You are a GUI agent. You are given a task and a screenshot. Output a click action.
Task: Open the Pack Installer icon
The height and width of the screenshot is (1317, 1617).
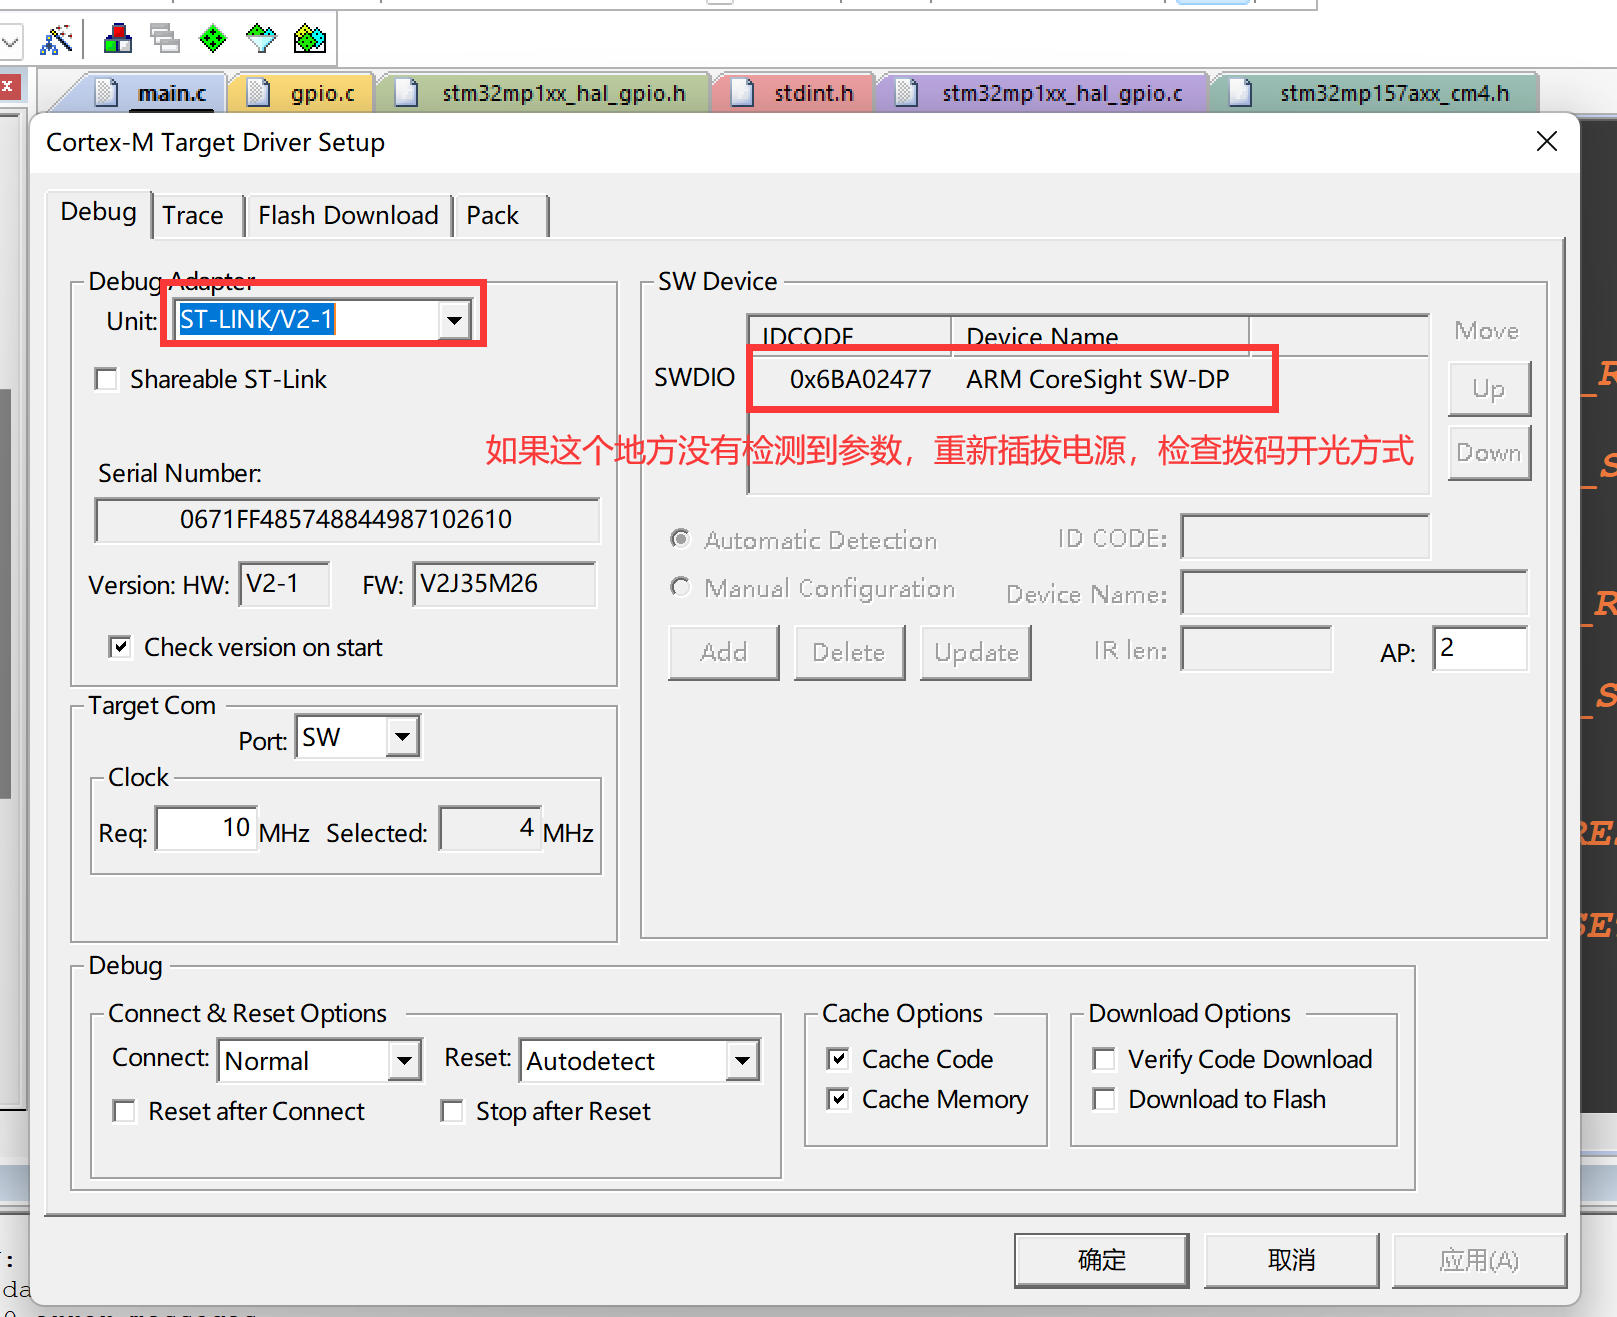pyautogui.click(x=309, y=39)
